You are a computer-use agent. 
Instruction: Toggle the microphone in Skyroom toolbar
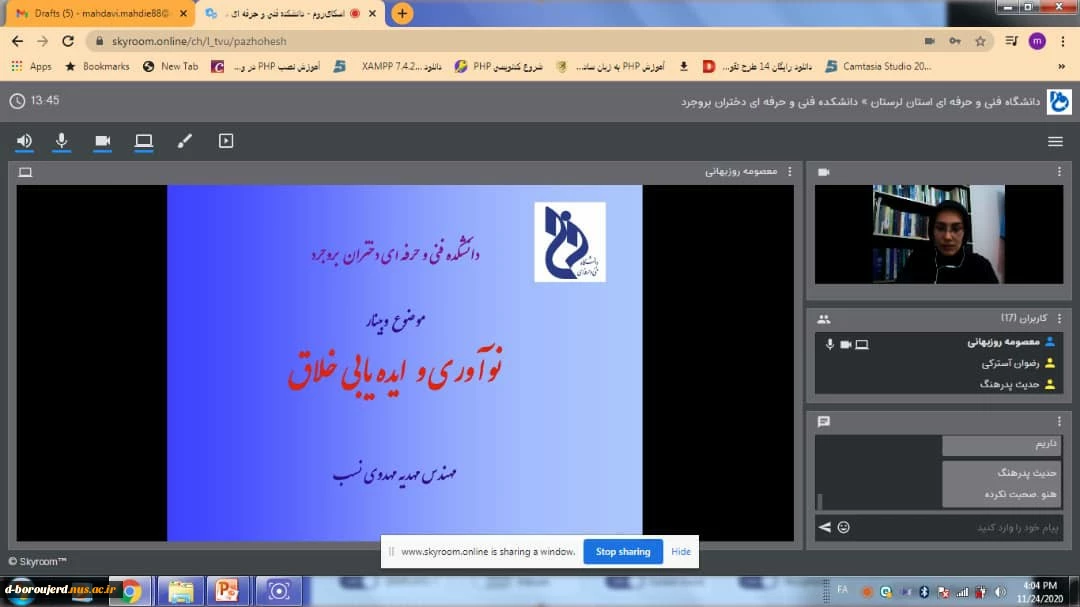61,141
